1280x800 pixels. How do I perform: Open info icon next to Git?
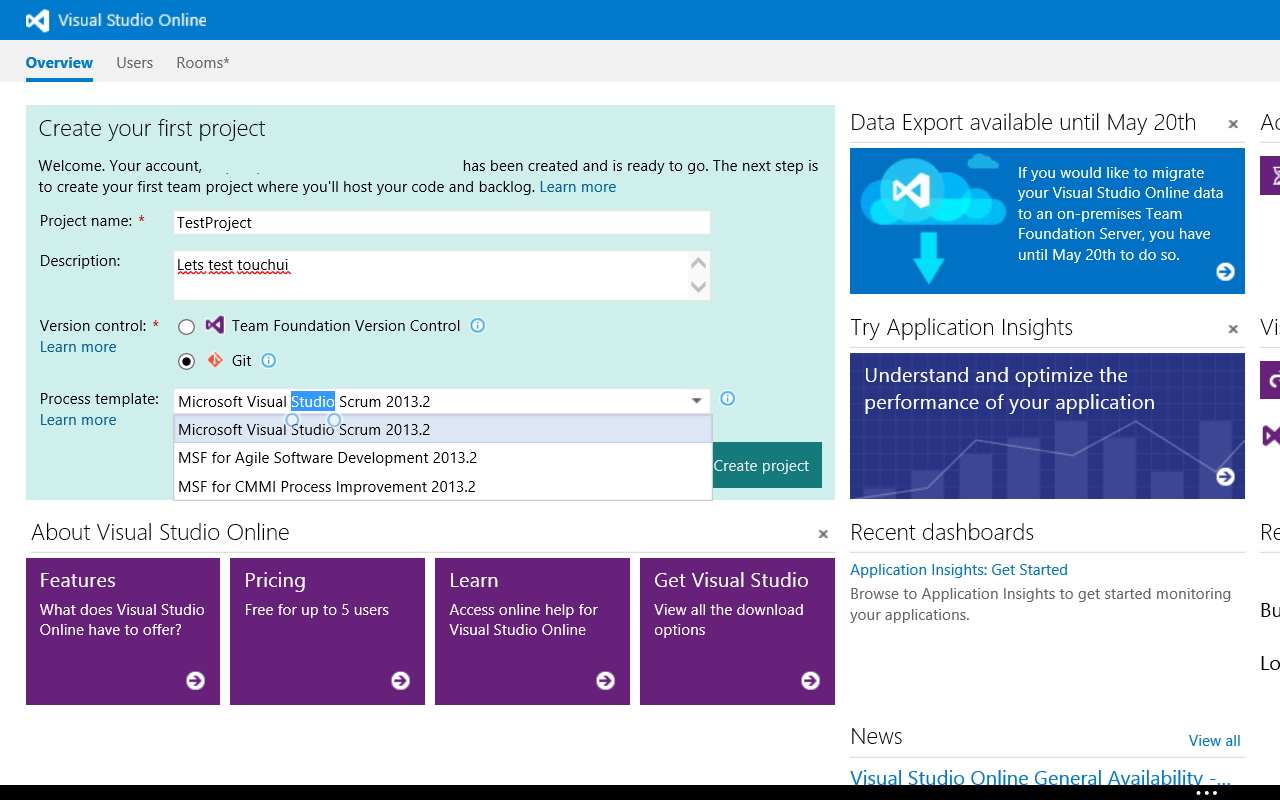[269, 360]
